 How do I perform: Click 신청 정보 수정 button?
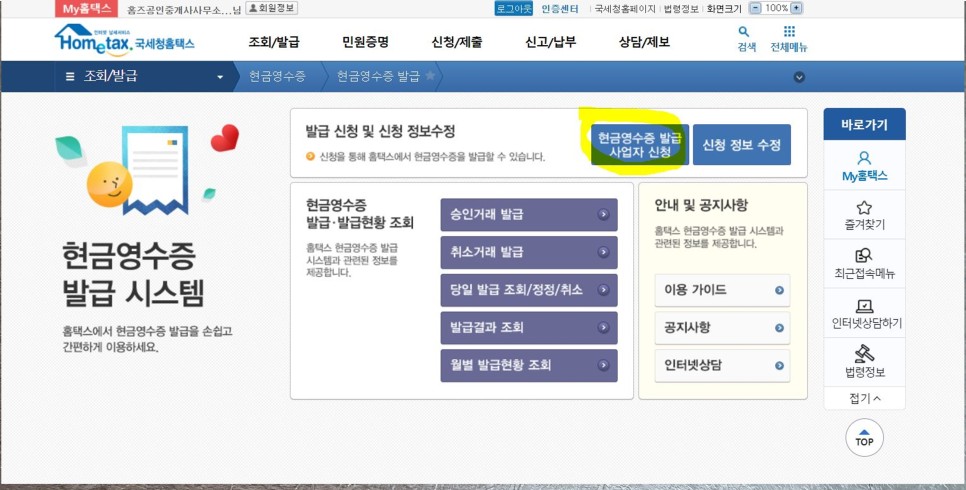742,145
